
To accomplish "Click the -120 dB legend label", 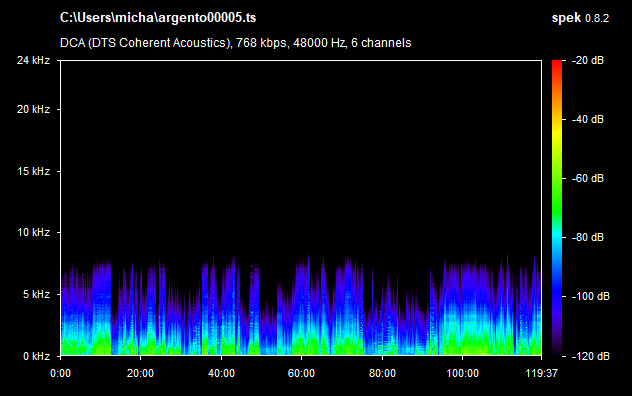I will [591, 356].
